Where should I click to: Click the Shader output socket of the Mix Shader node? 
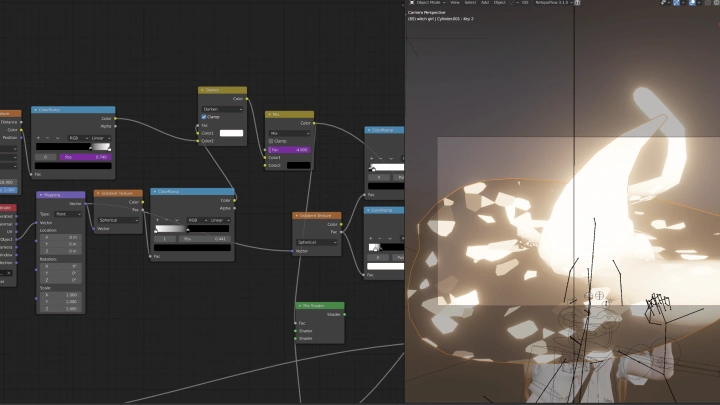click(x=344, y=315)
